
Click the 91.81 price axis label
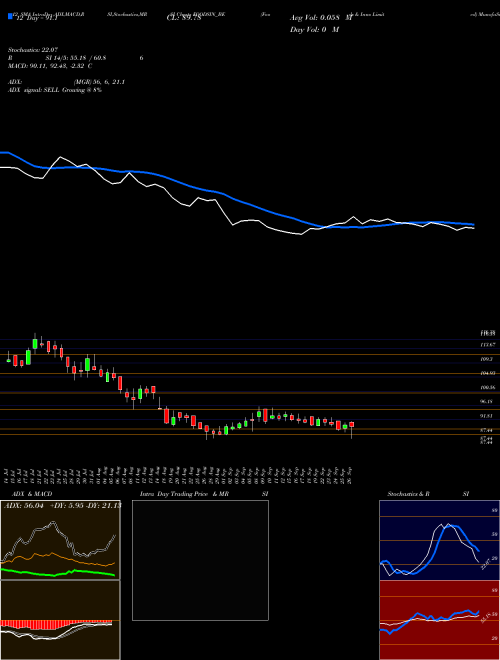487,416
